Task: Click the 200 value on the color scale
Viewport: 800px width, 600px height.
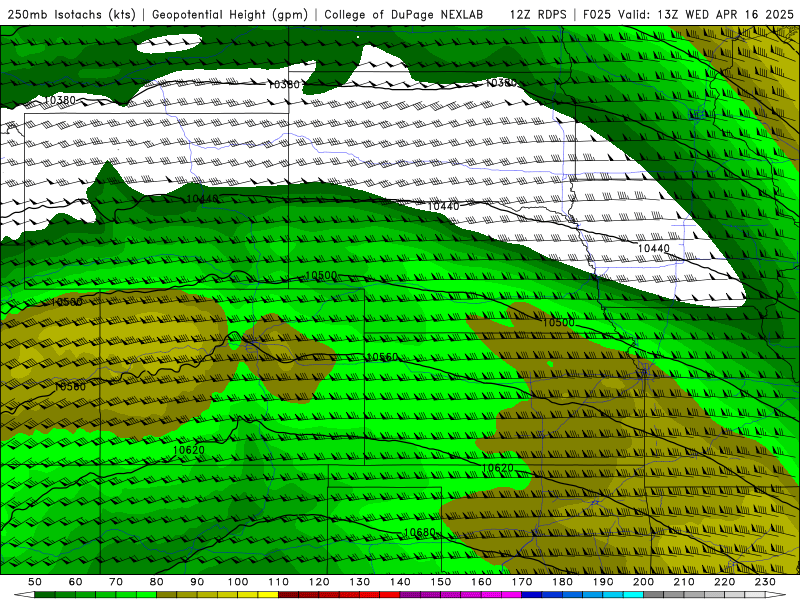Action: coord(644,582)
